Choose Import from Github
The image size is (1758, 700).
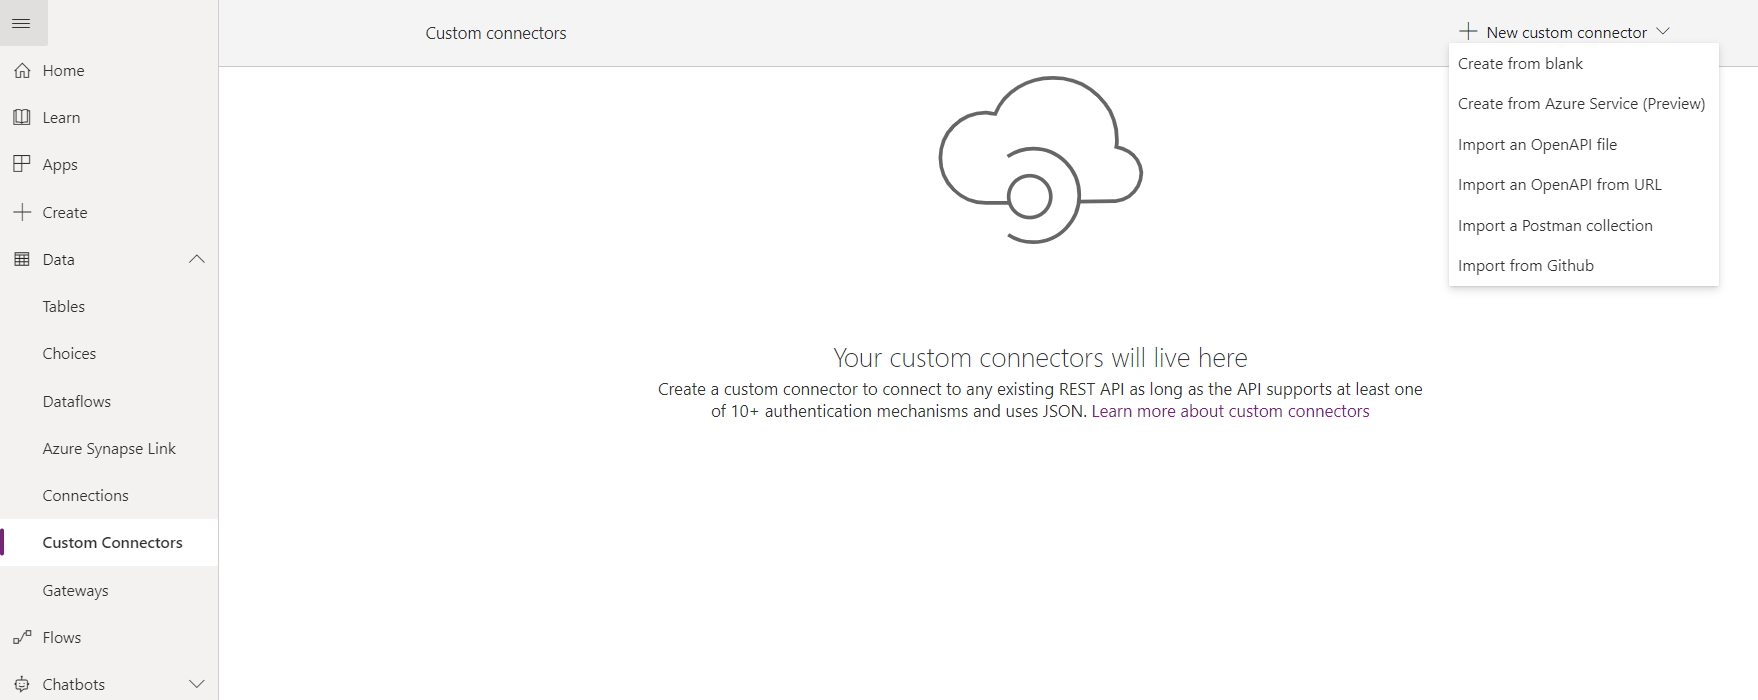[1525, 266]
